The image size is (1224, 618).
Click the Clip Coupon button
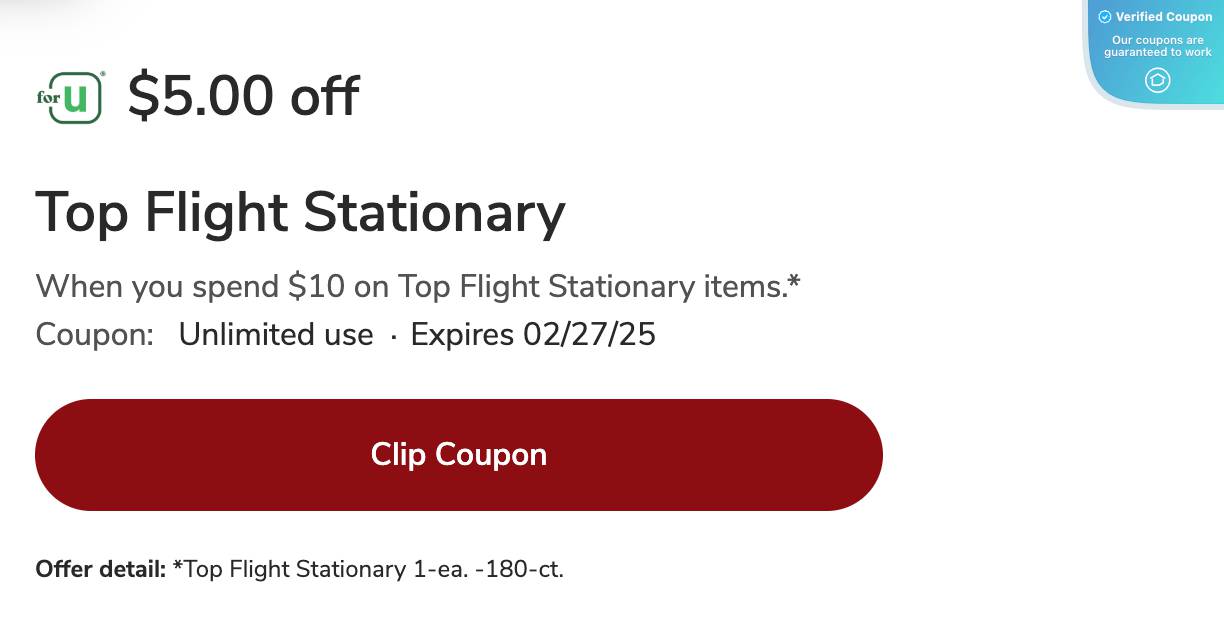[459, 454]
